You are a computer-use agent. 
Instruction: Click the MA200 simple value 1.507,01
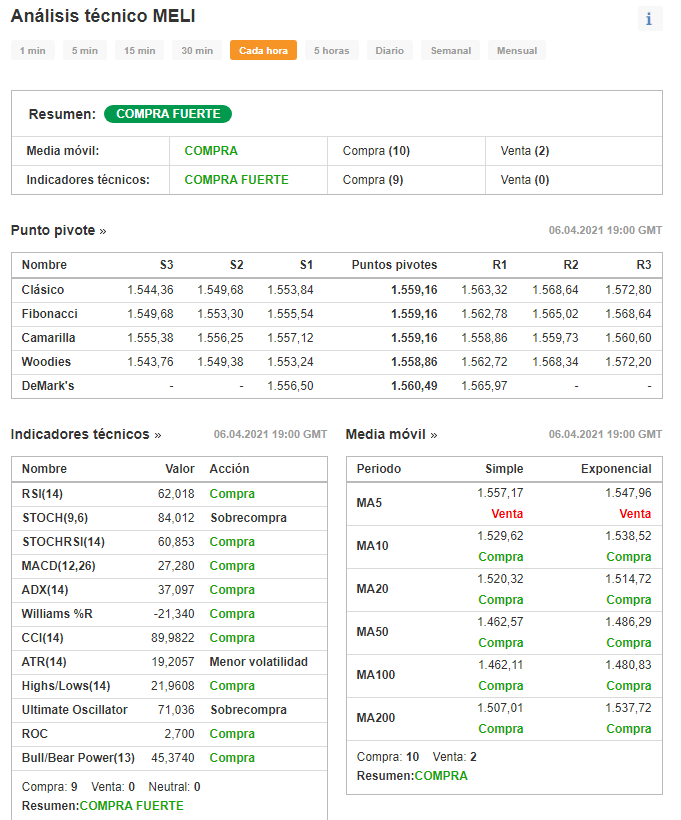coord(500,708)
